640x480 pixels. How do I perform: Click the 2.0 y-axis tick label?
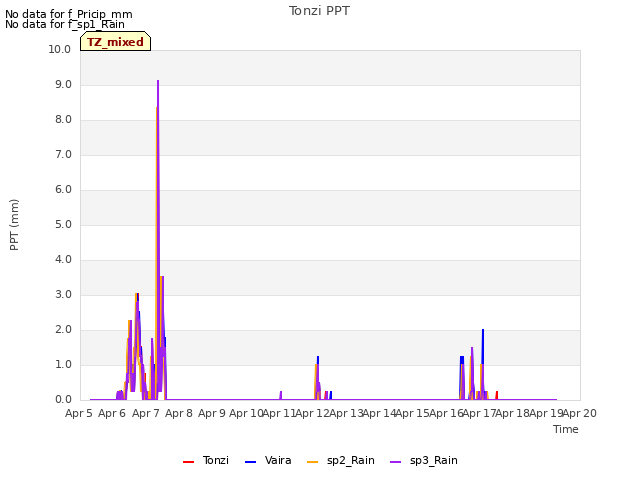point(63,330)
